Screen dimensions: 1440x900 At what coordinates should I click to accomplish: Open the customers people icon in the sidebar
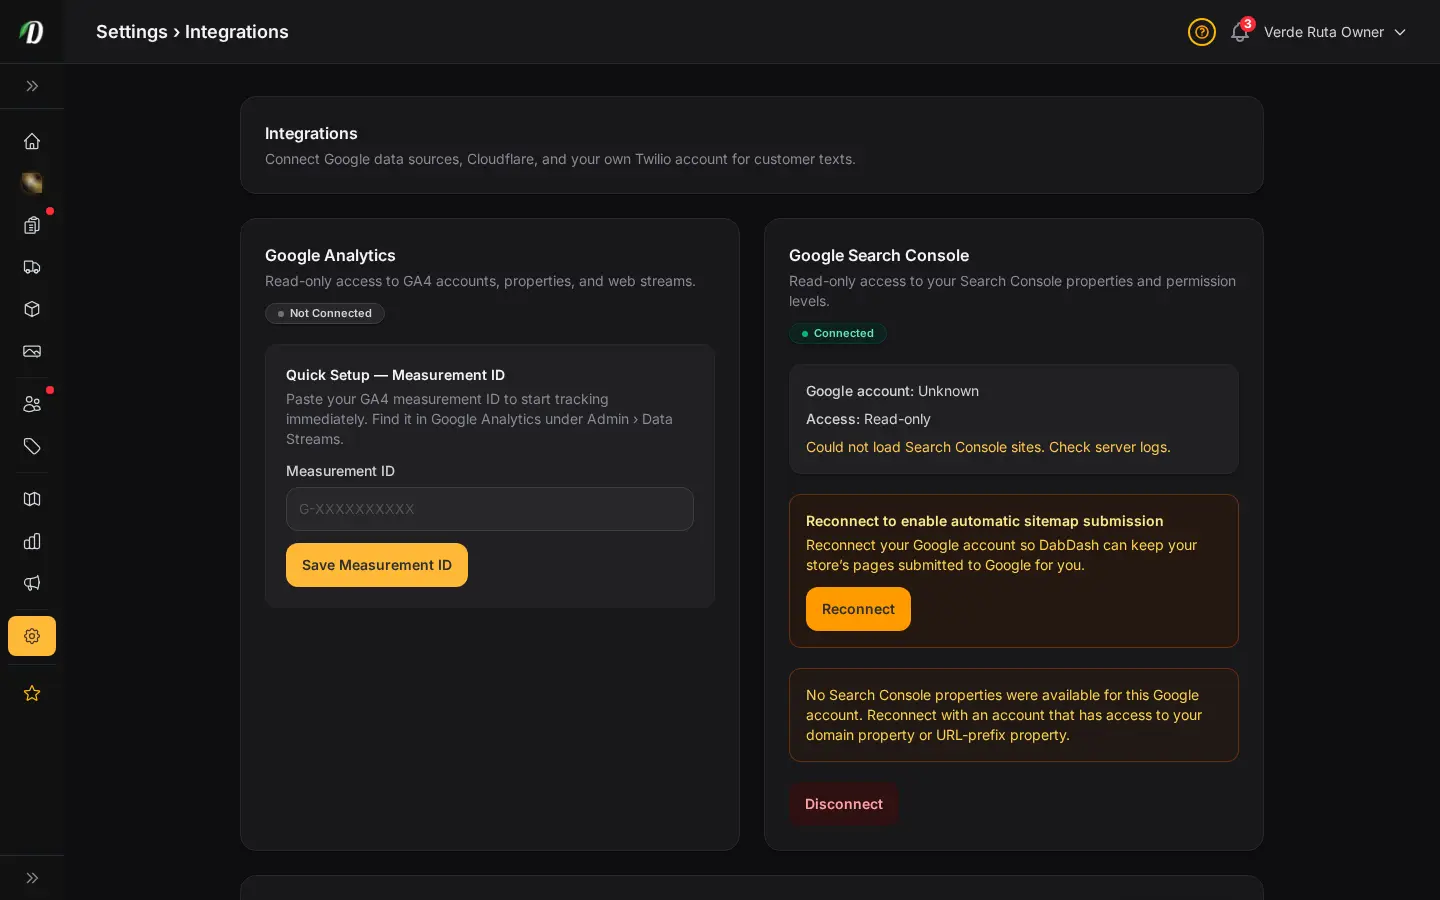coord(32,404)
